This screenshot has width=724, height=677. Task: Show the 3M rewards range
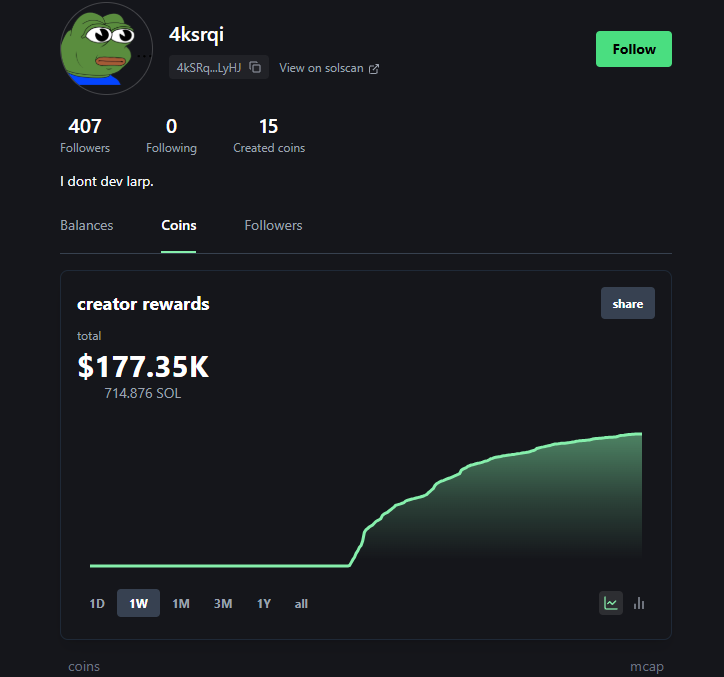click(223, 604)
